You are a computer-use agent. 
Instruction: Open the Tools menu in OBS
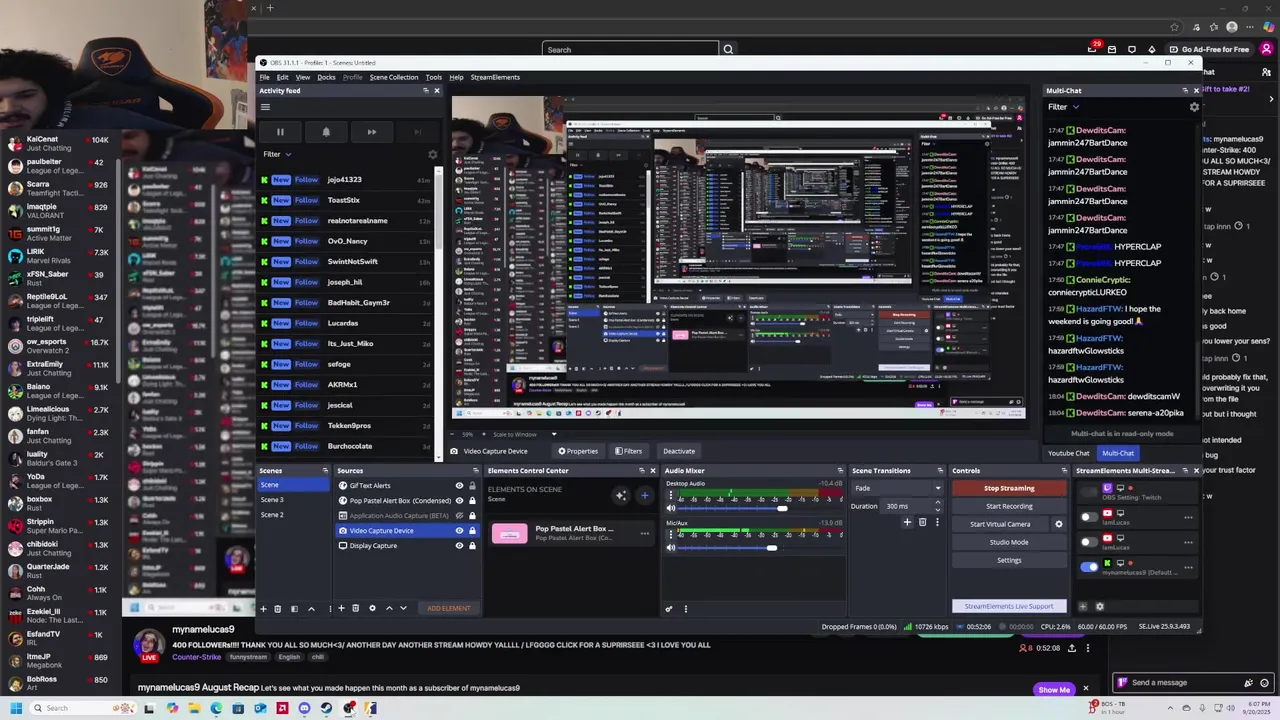pyautogui.click(x=433, y=77)
